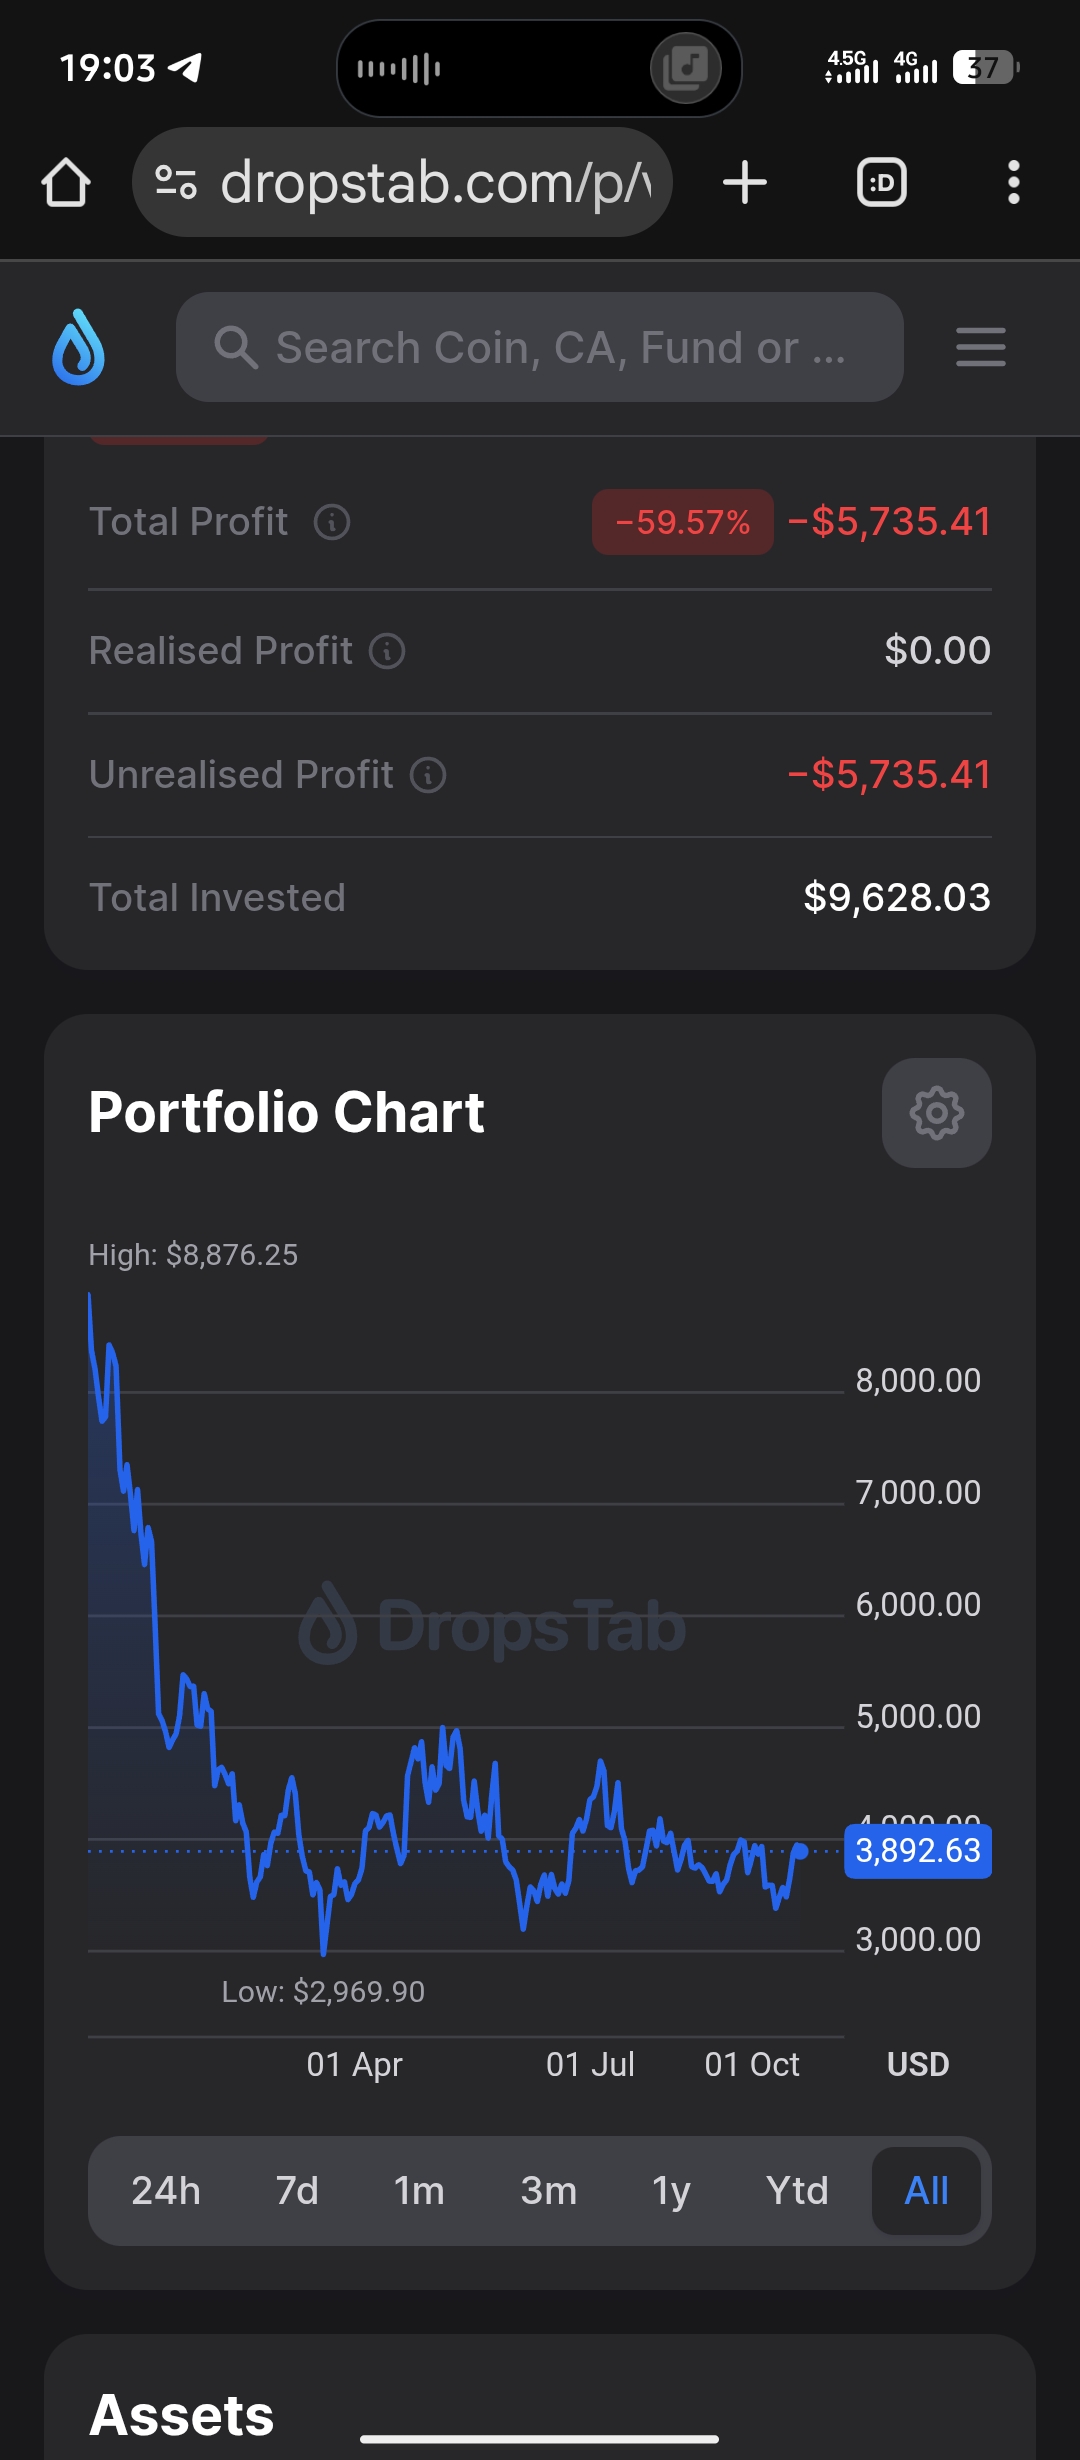
Task: Open a new browser tab
Action: click(x=745, y=183)
